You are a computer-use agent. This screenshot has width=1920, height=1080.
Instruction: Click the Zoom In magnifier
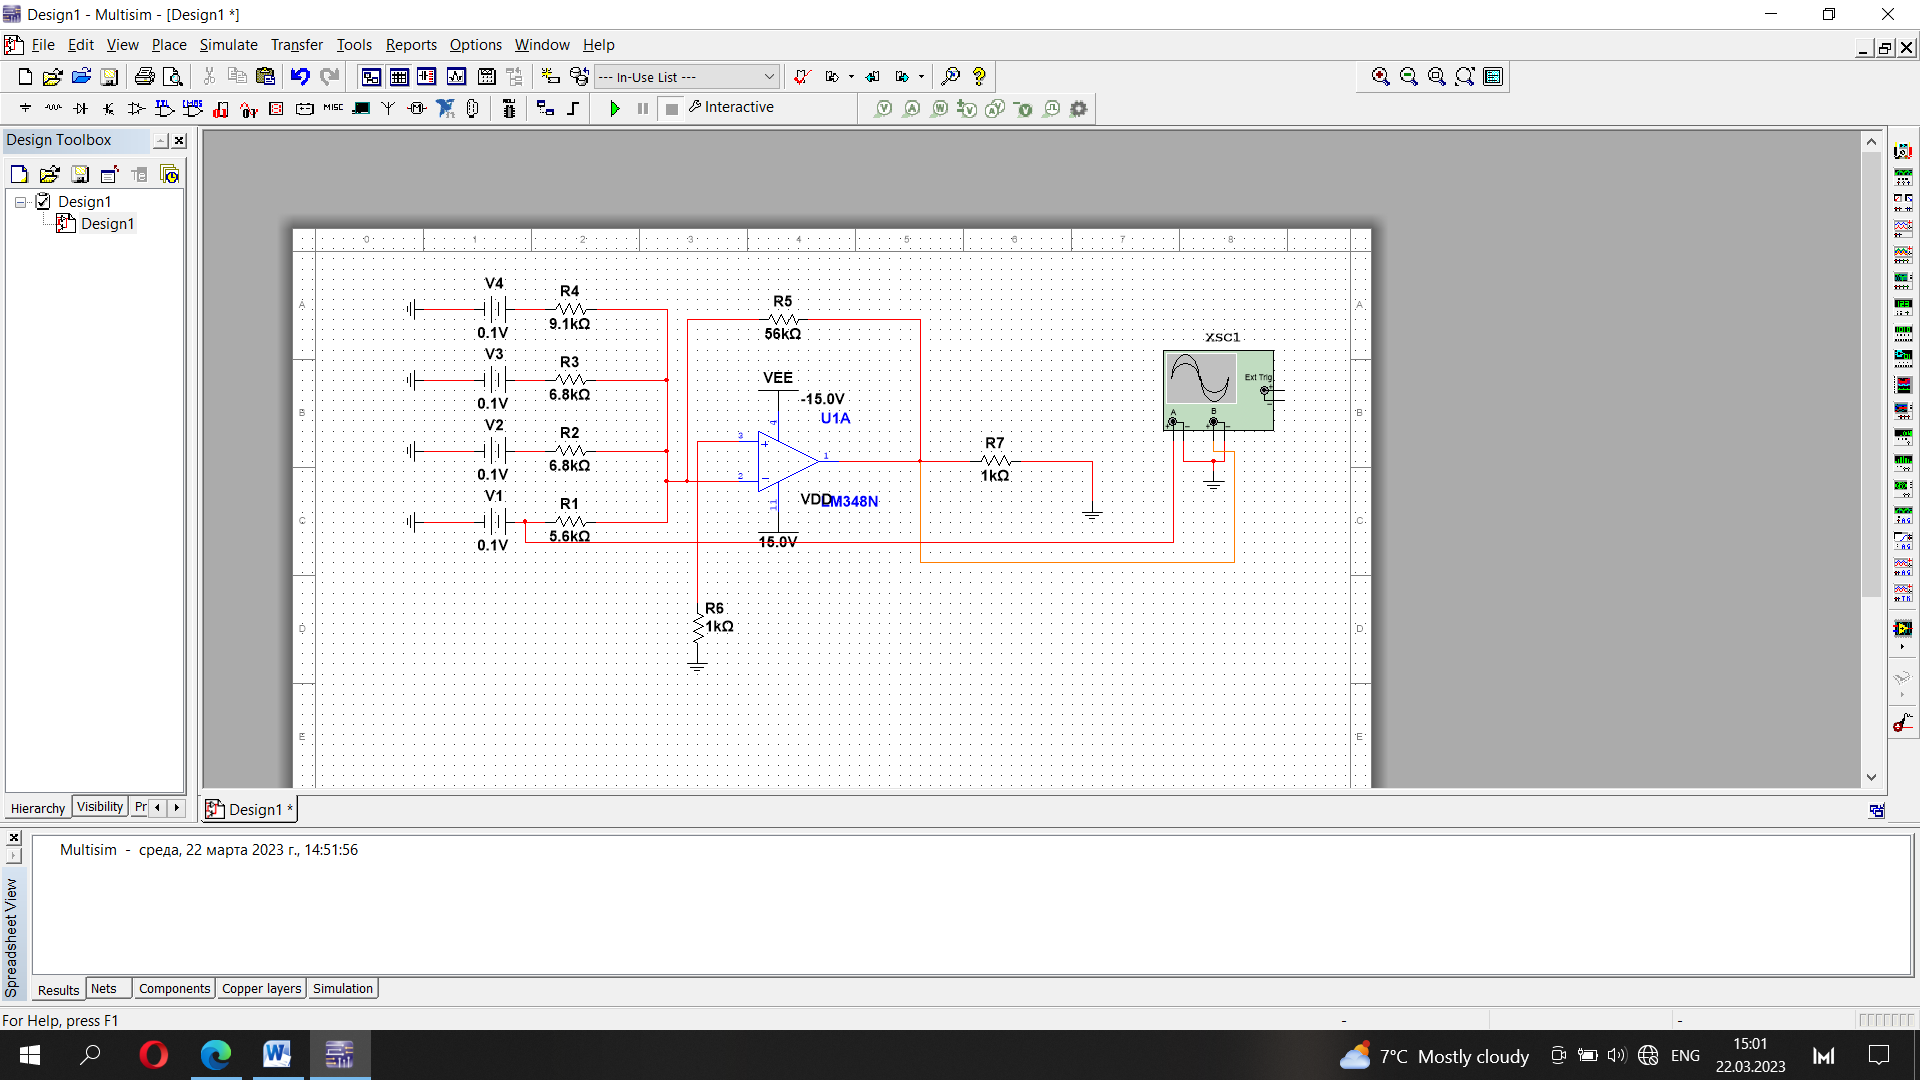[1381, 77]
